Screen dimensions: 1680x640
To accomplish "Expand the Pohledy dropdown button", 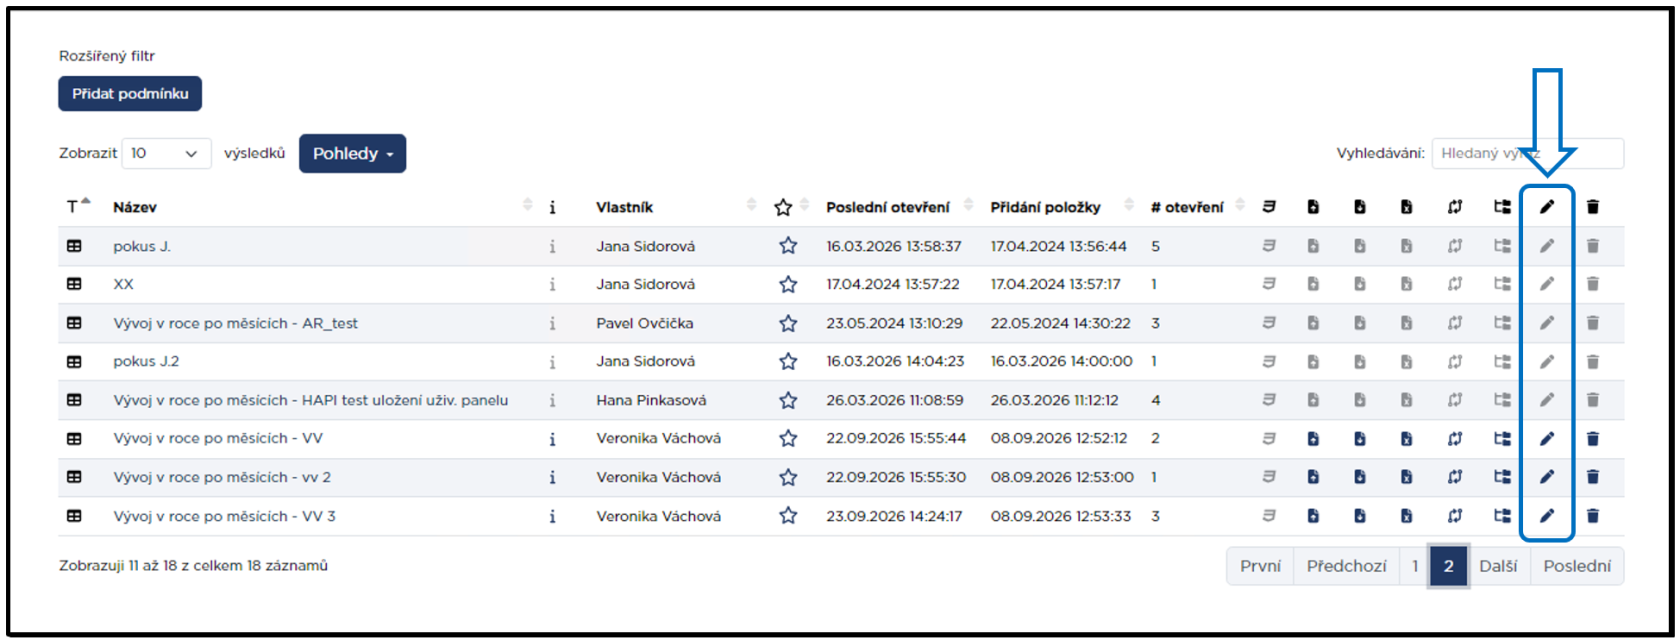I will 352,153.
